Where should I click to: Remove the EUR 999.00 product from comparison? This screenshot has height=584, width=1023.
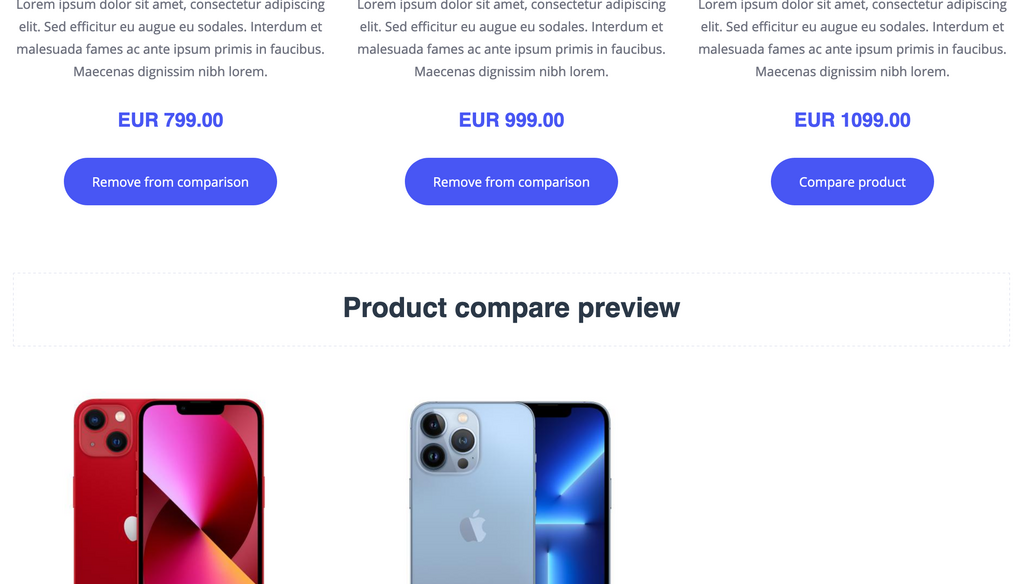click(512, 181)
